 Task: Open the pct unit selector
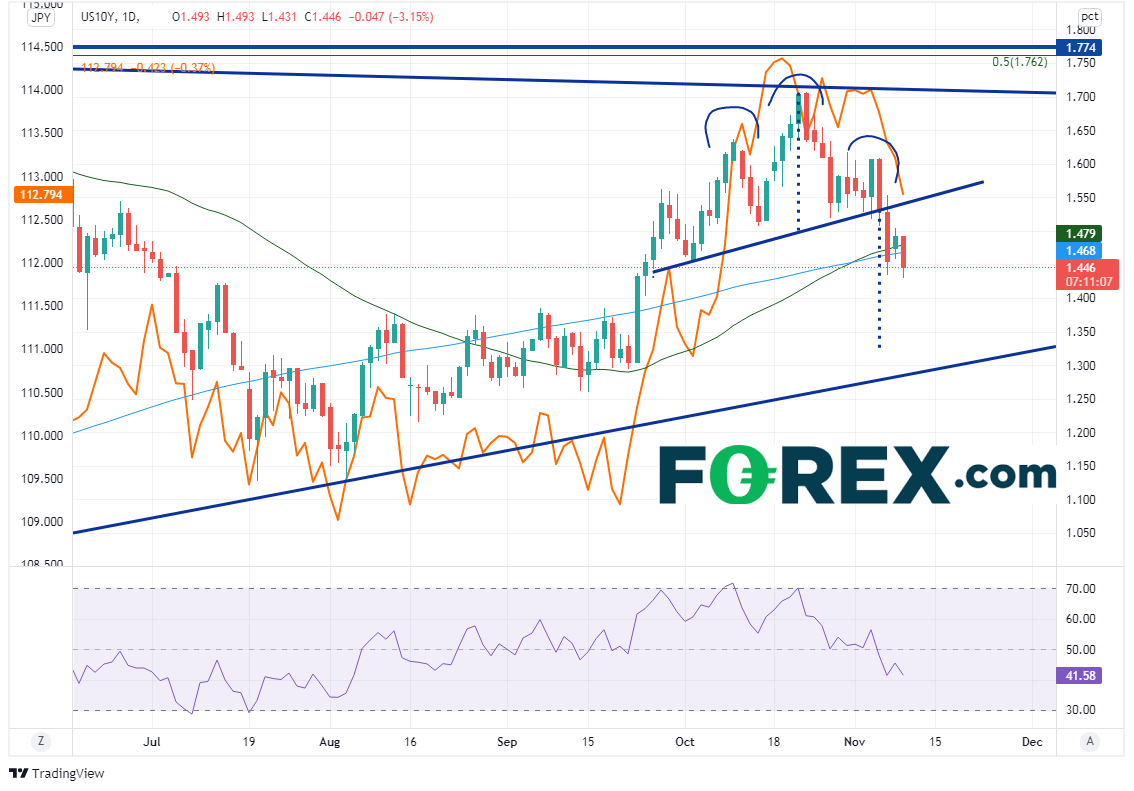point(1089,18)
